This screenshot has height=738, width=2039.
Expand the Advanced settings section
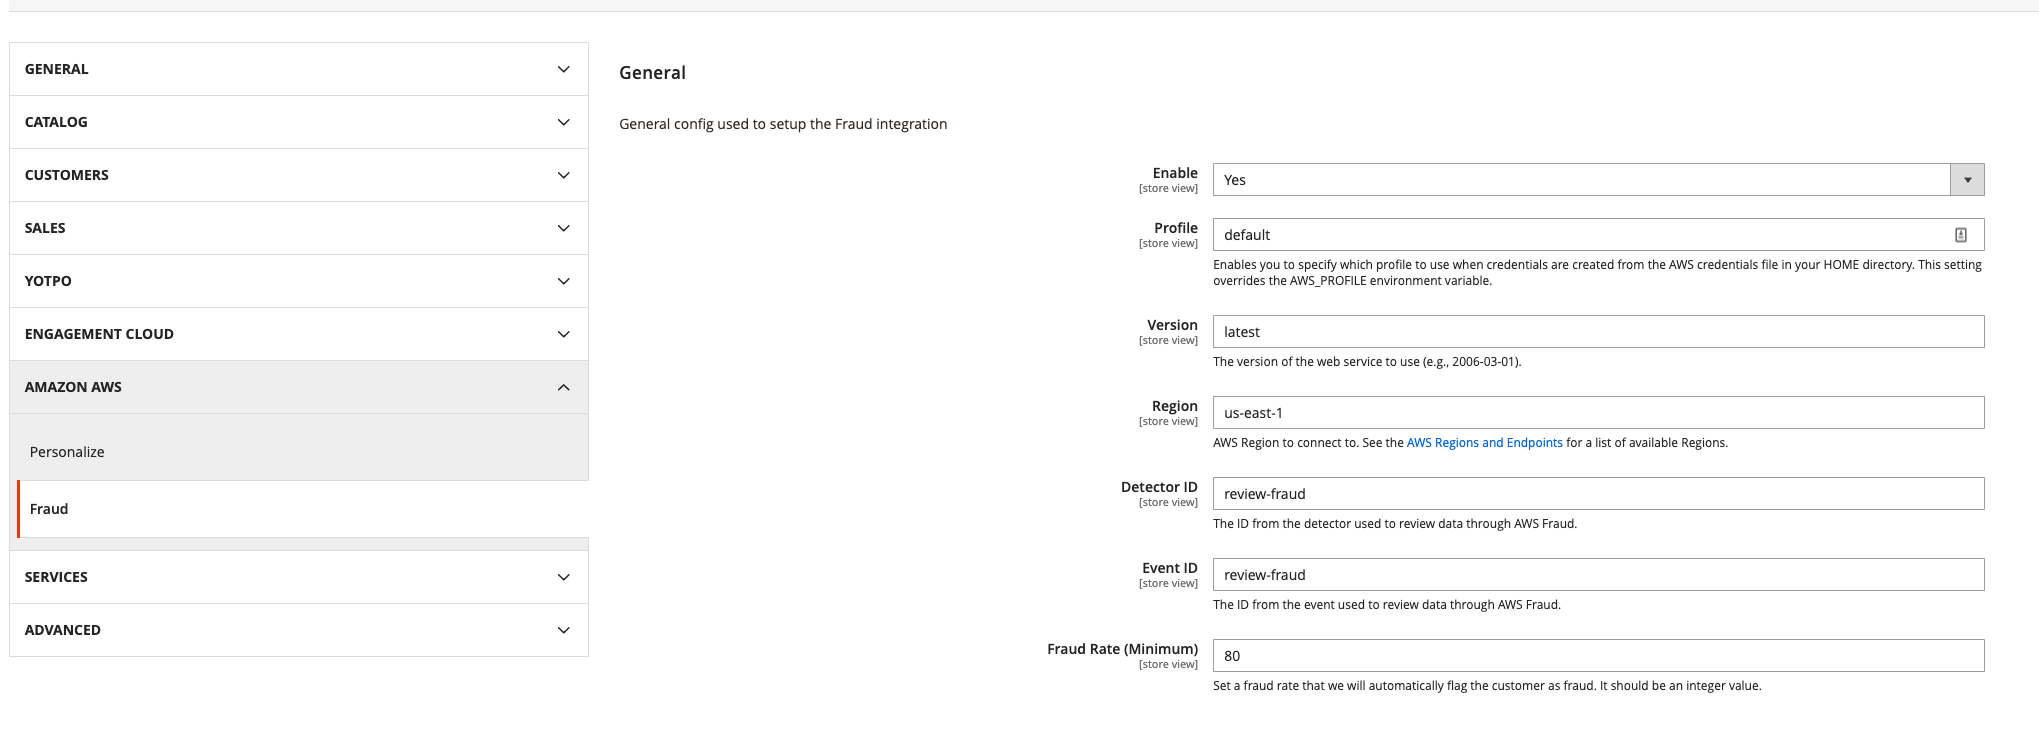coord(298,630)
